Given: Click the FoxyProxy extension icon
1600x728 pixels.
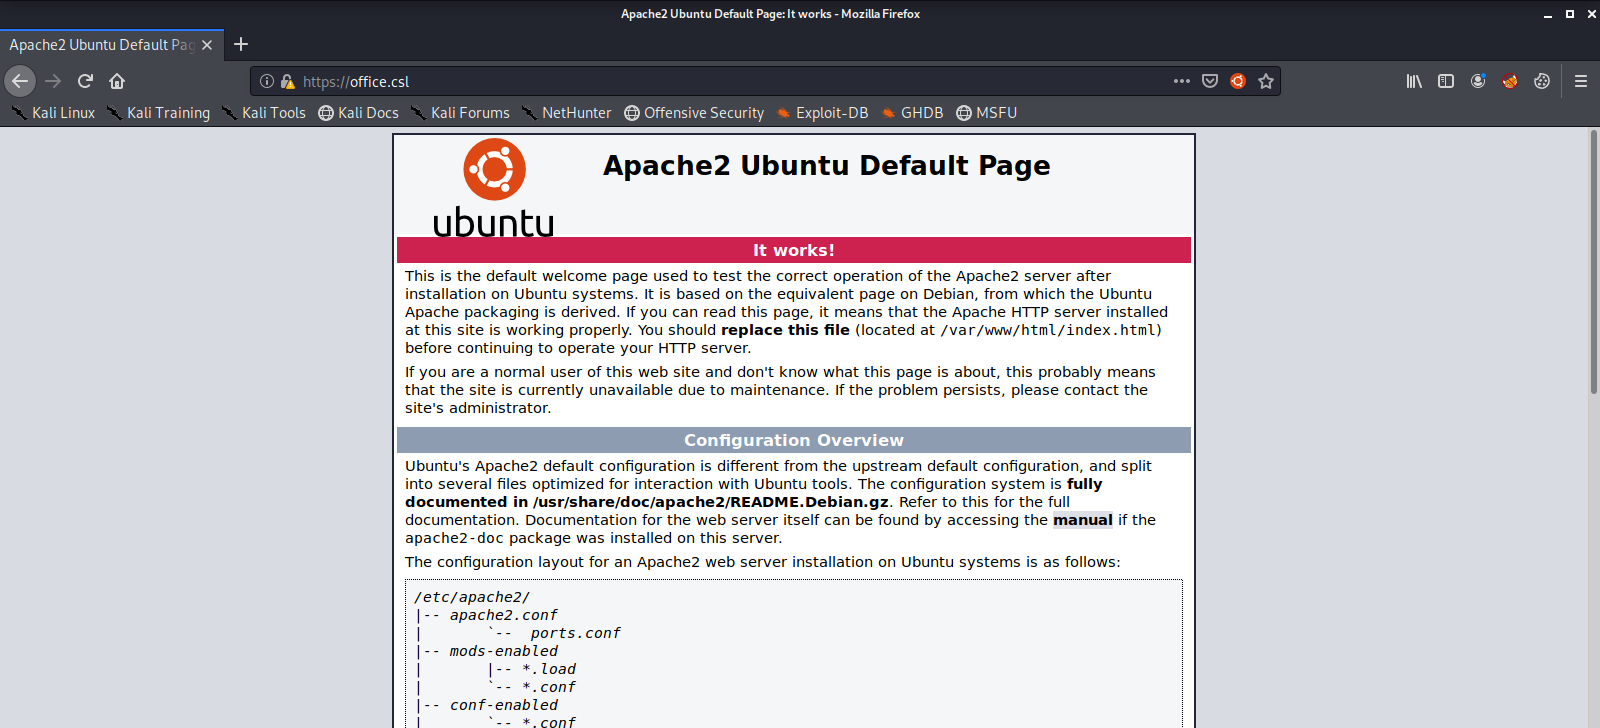Looking at the screenshot, I should [x=1510, y=81].
